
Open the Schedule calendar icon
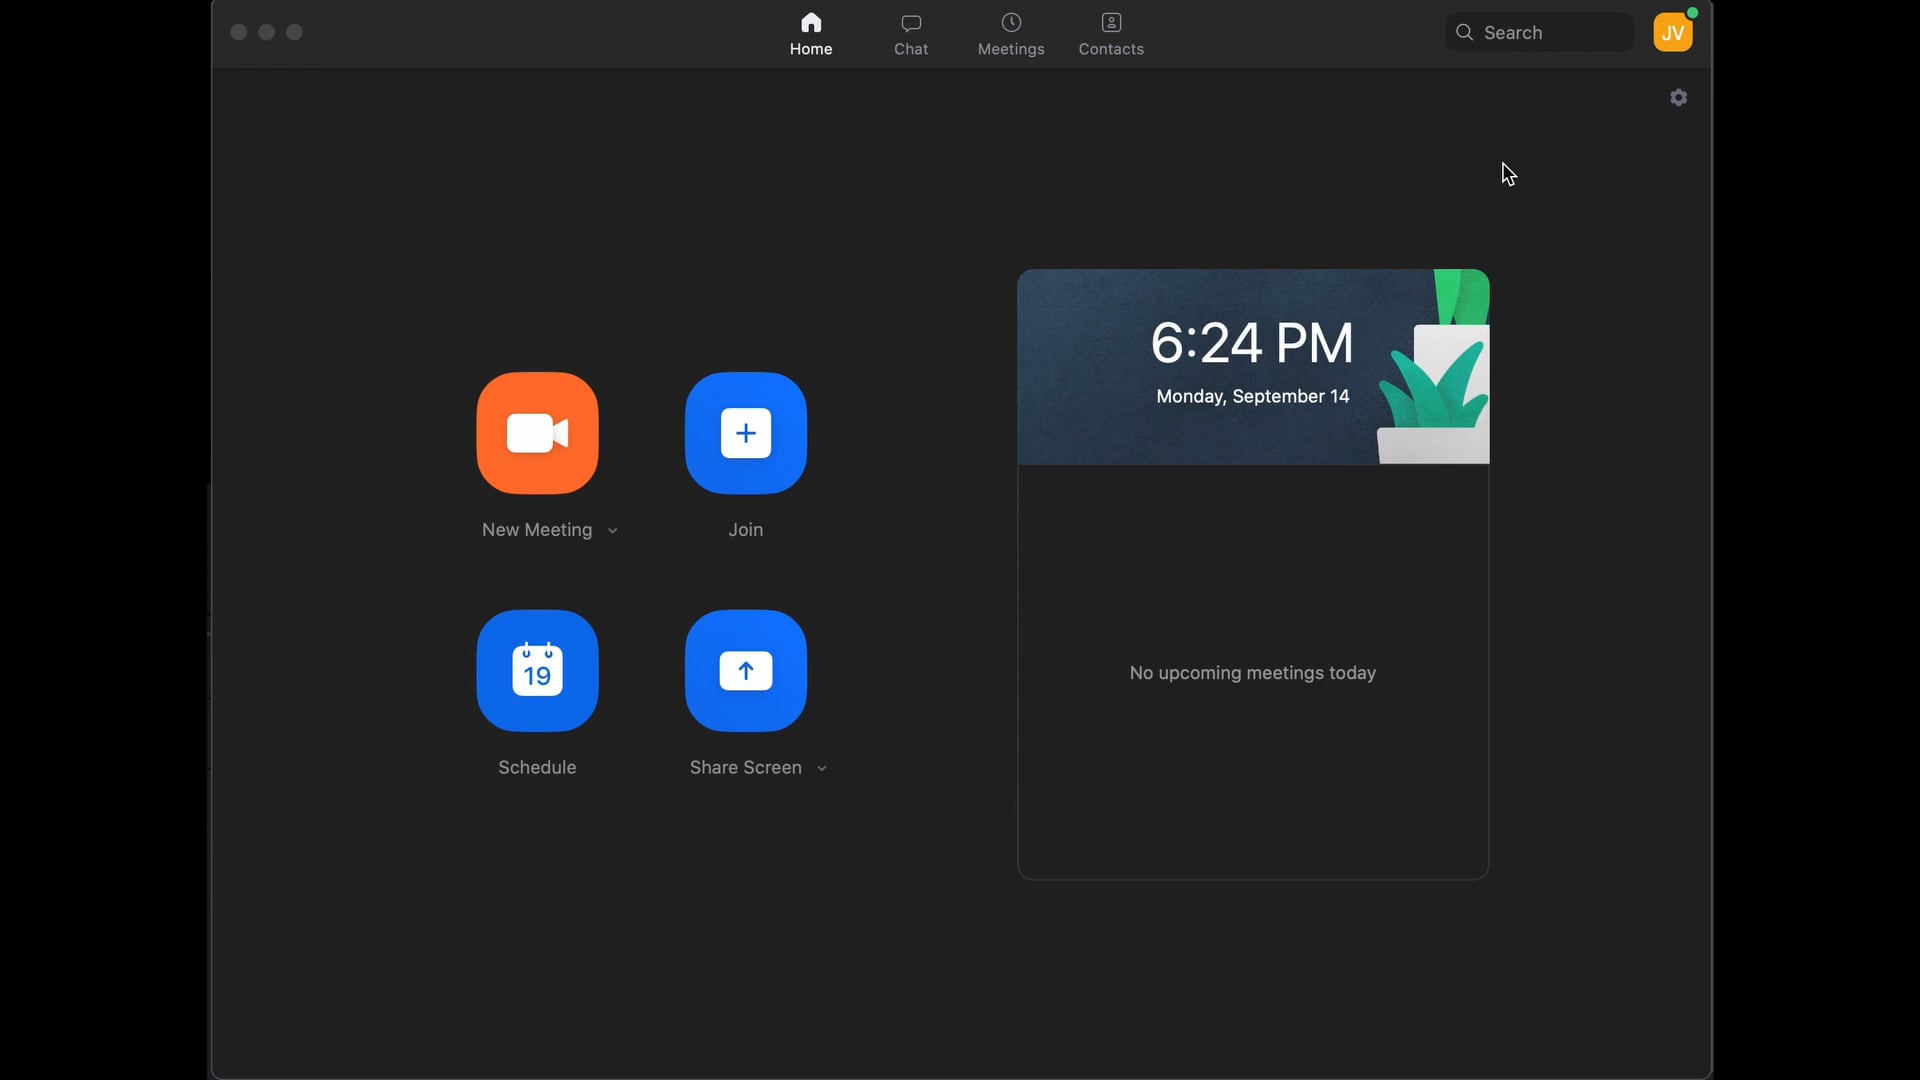point(537,671)
